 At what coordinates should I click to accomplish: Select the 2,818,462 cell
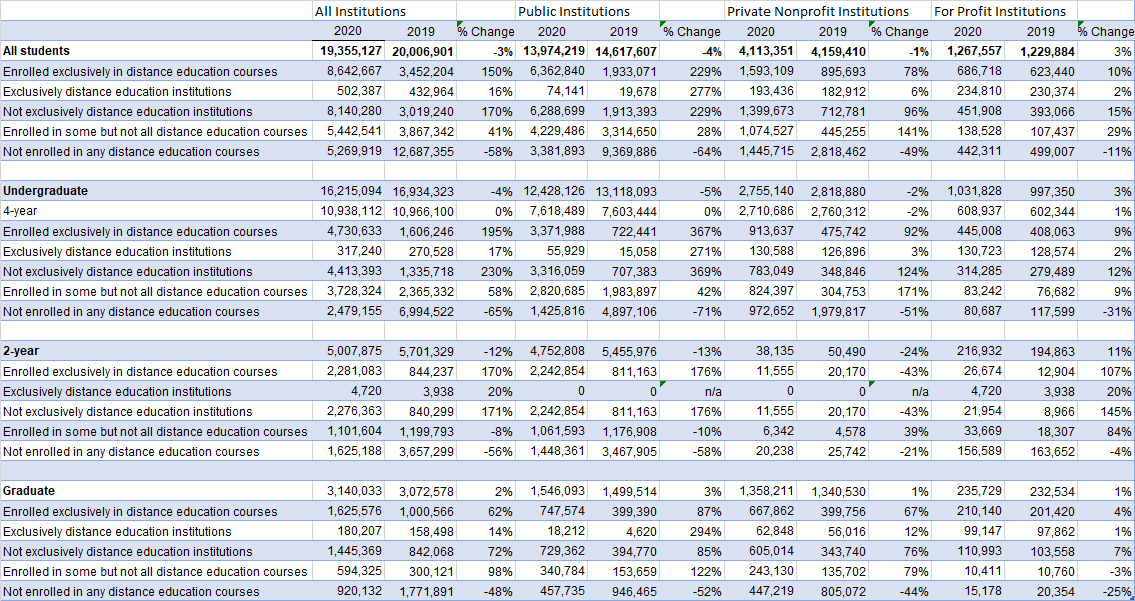pyautogui.click(x=832, y=152)
